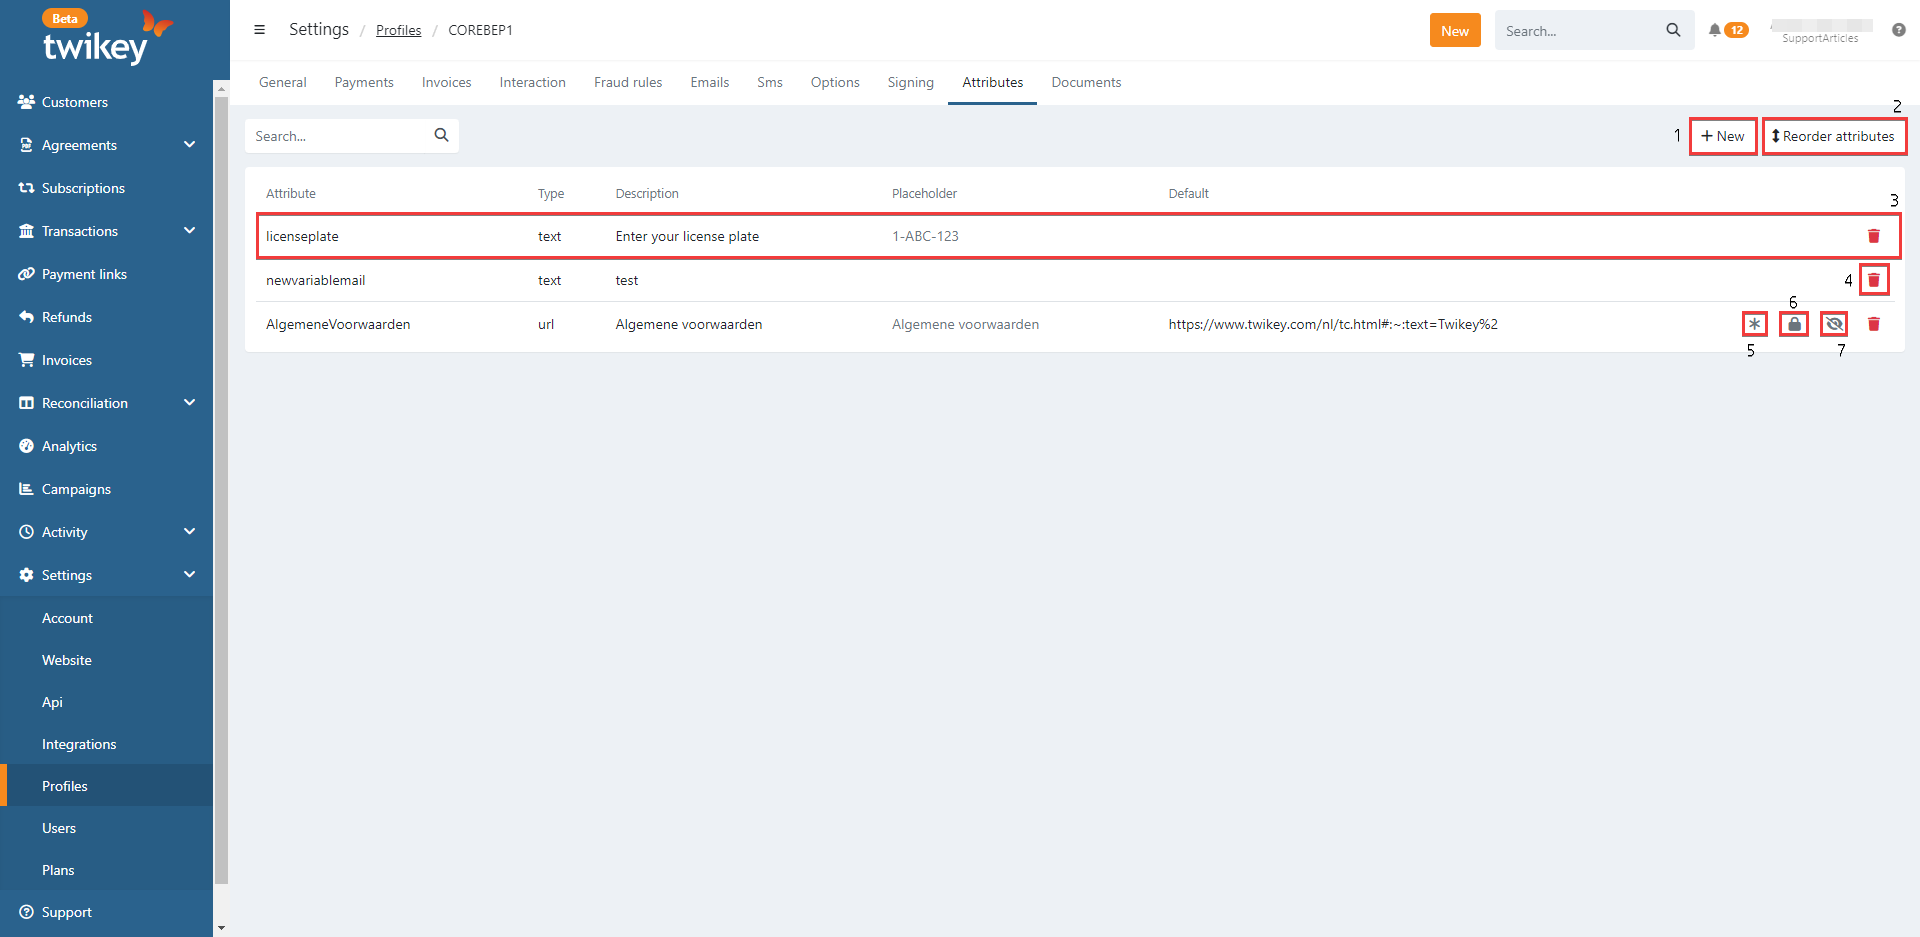Image resolution: width=1920 pixels, height=937 pixels.
Task: Click the hamburger menu icon
Action: tap(259, 30)
